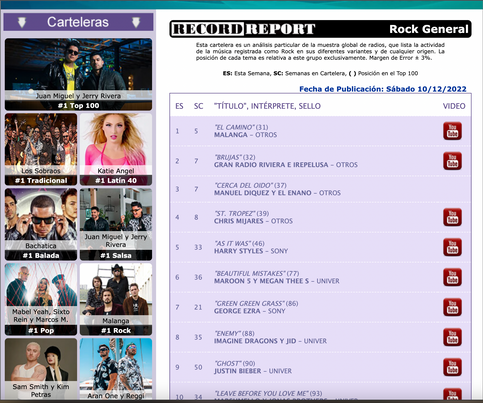Click title "AS IT WAS"
This screenshot has height=403, width=483.
tap(232, 244)
